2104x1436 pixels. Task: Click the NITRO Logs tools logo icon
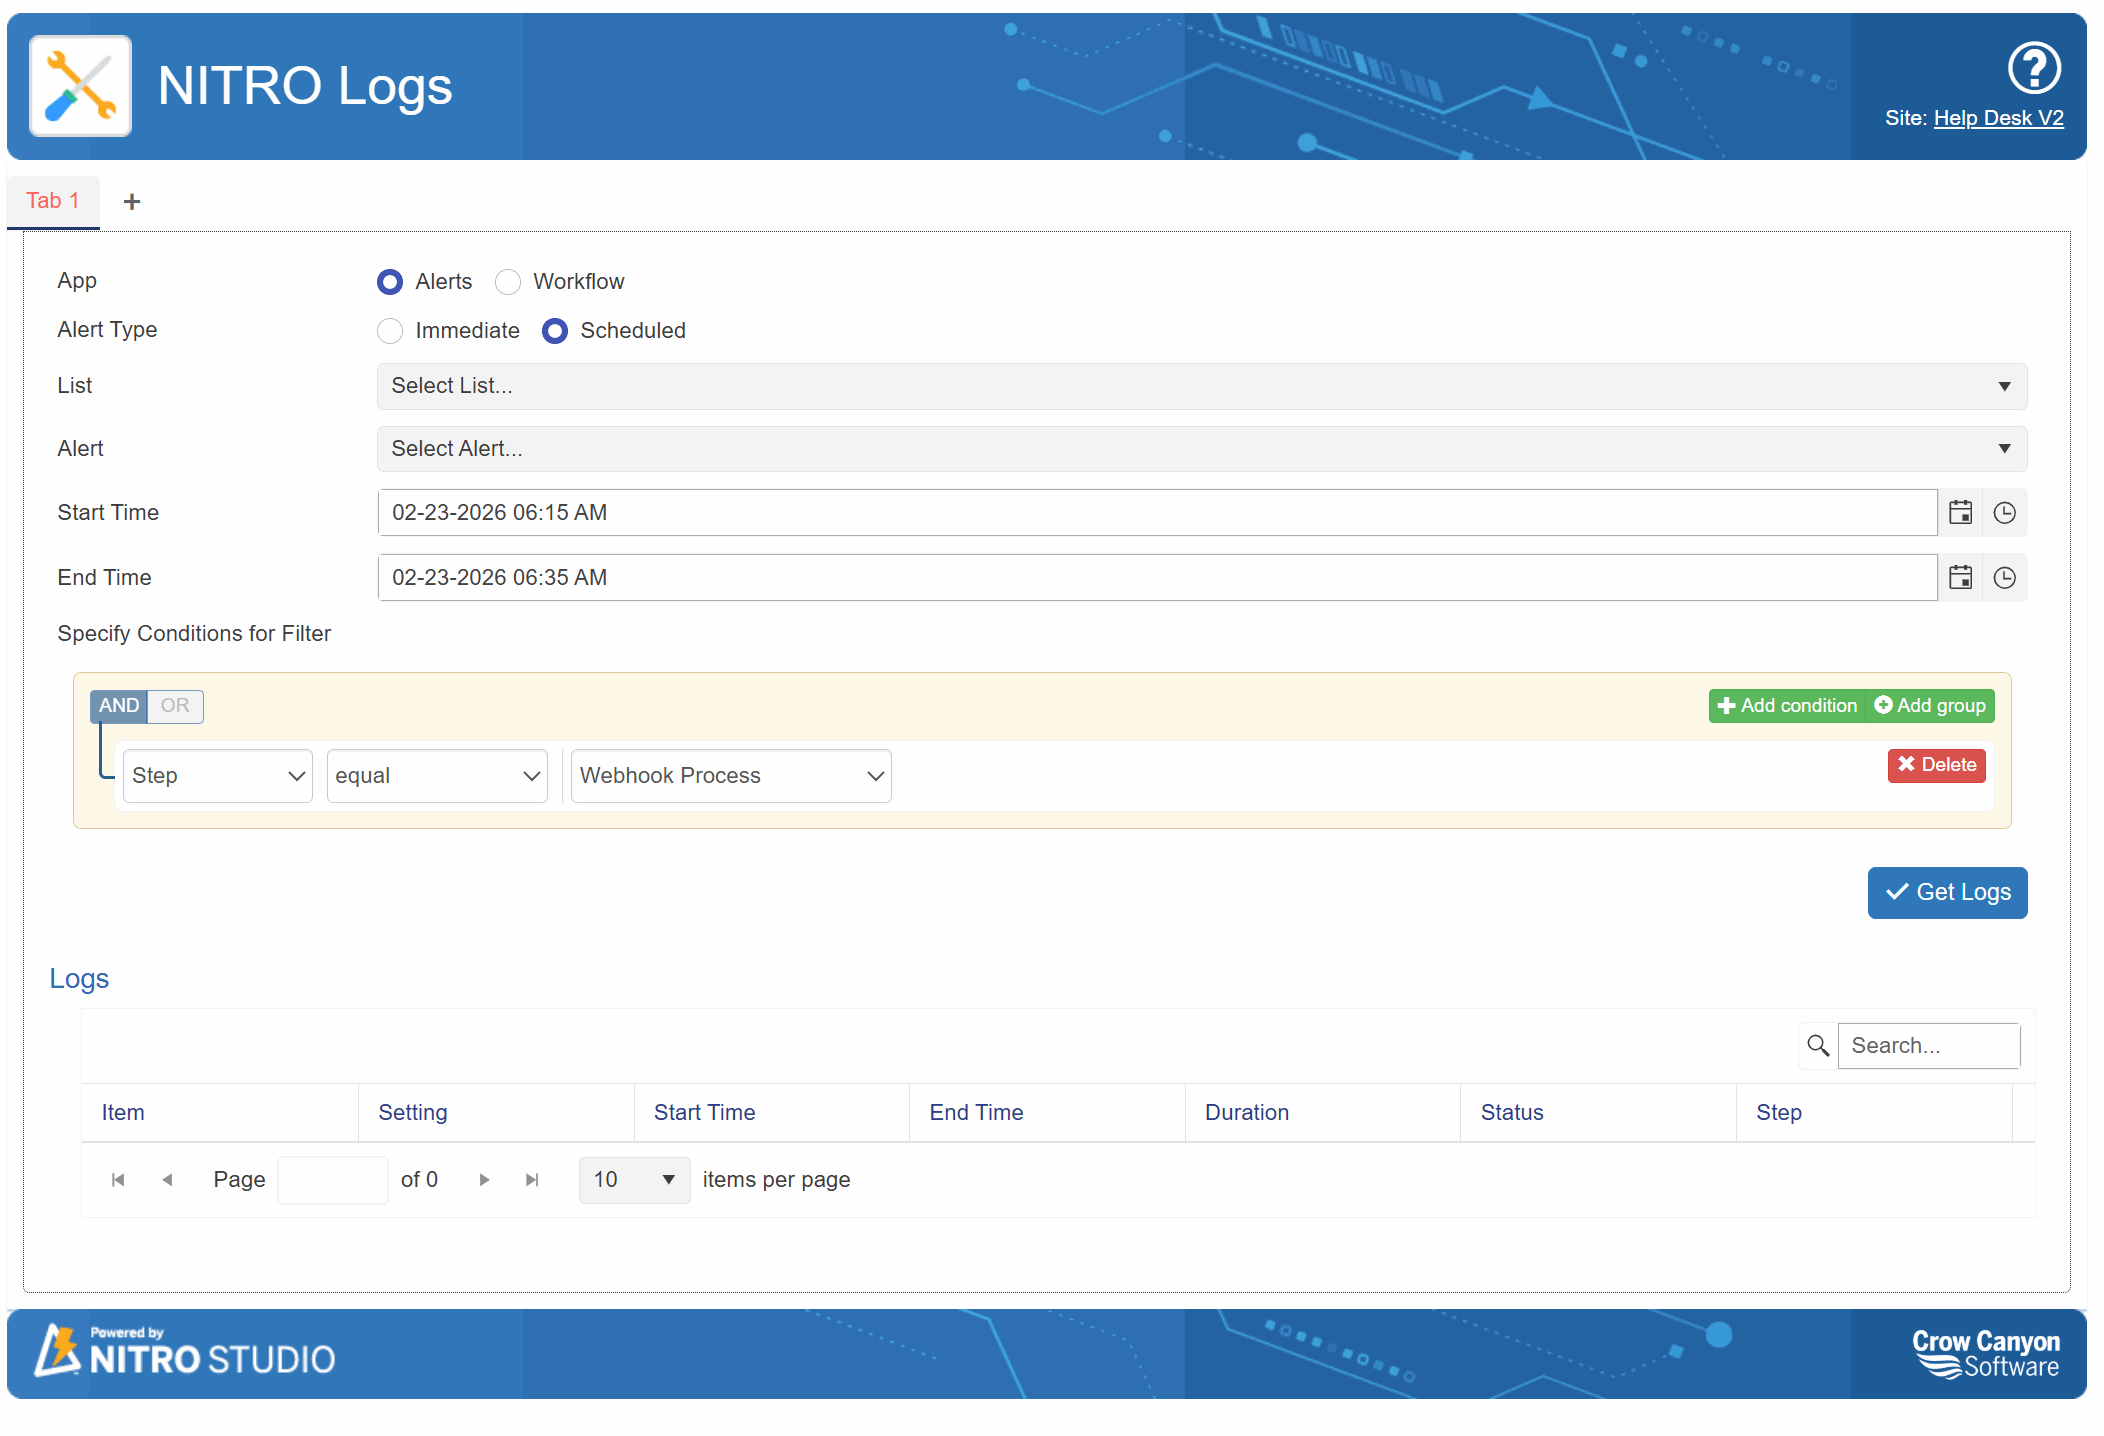pos(80,86)
